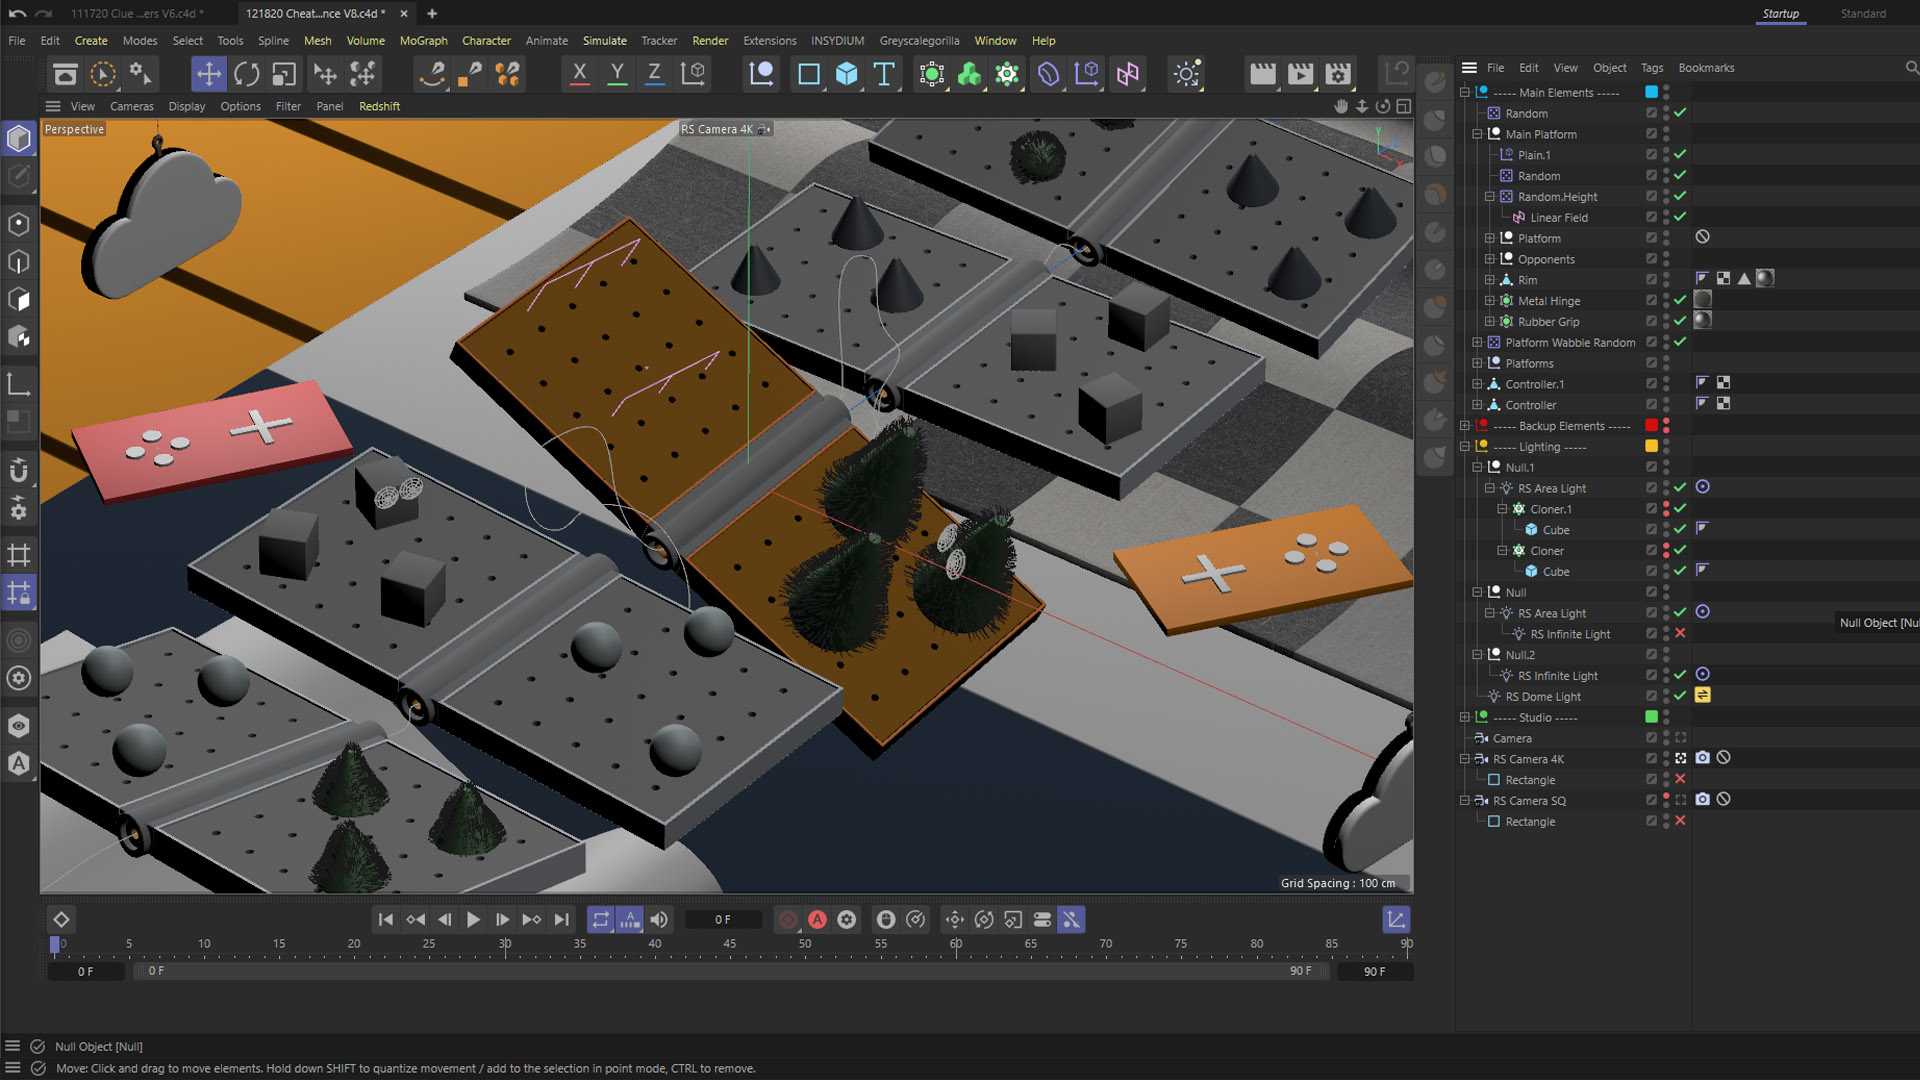The image size is (1920, 1080).
Task: Expand the Platforms group in object tree
Action: [1477, 363]
